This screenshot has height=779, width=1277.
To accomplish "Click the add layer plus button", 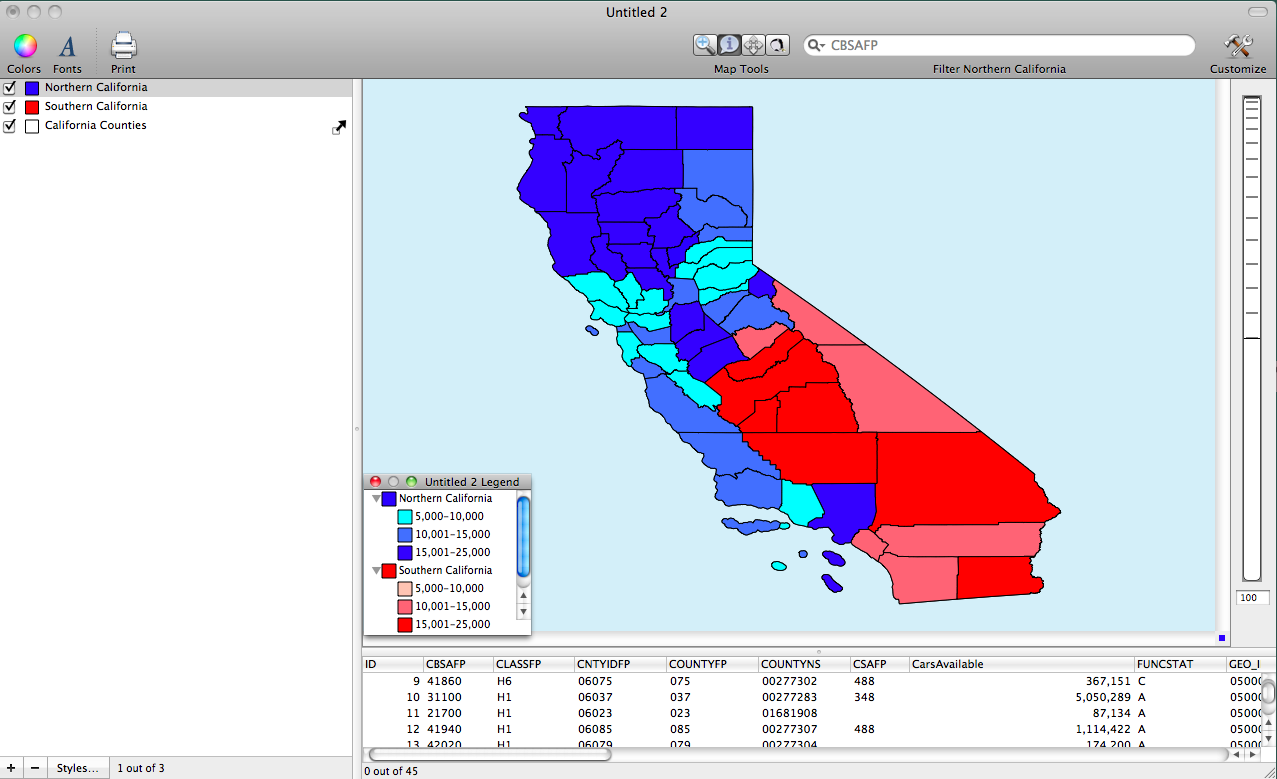I will pos(11,768).
